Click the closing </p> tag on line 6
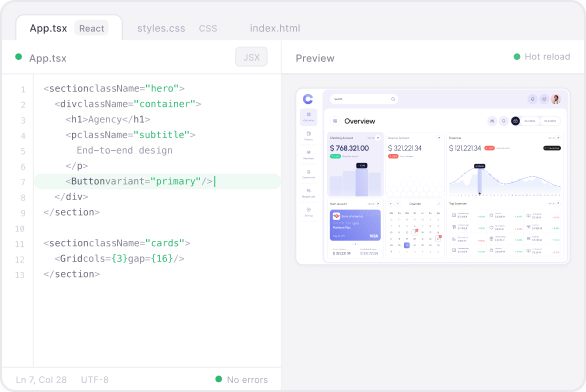The image size is (586, 392). 77,166
